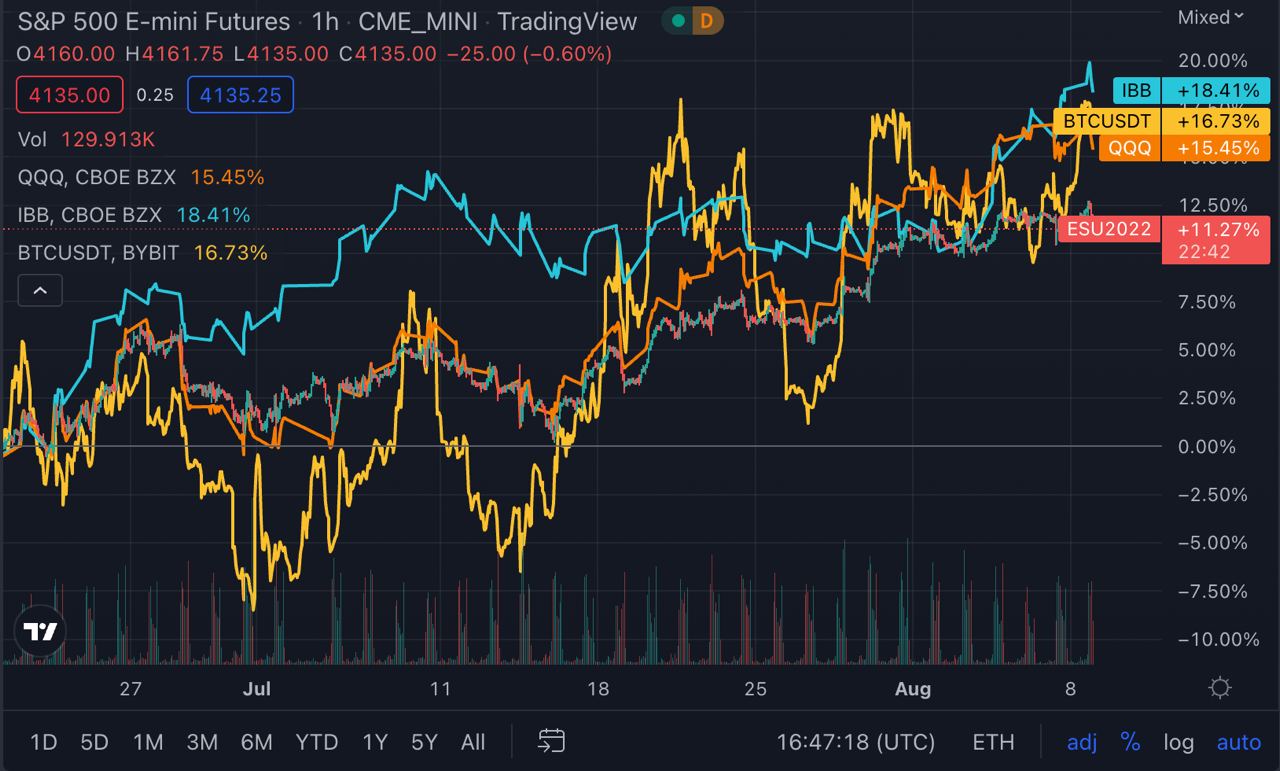
Task: Click the 16:47:18 (UTC) timezone clock
Action: point(856,742)
